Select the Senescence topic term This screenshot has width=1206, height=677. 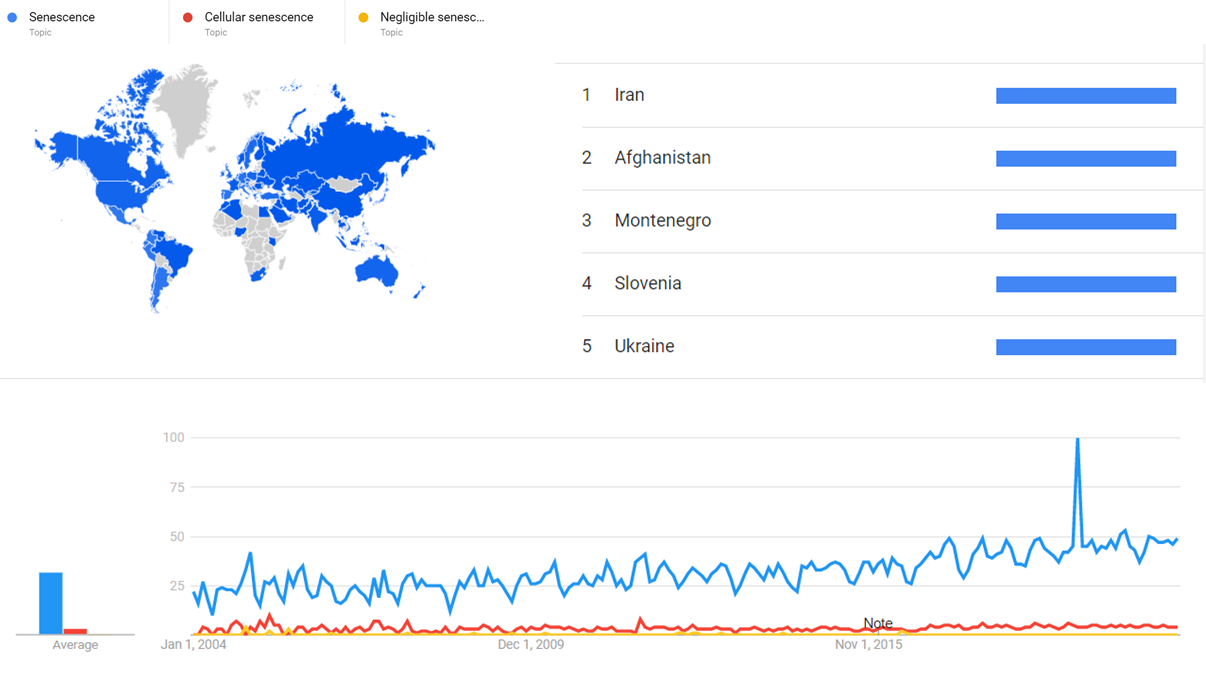62,18
